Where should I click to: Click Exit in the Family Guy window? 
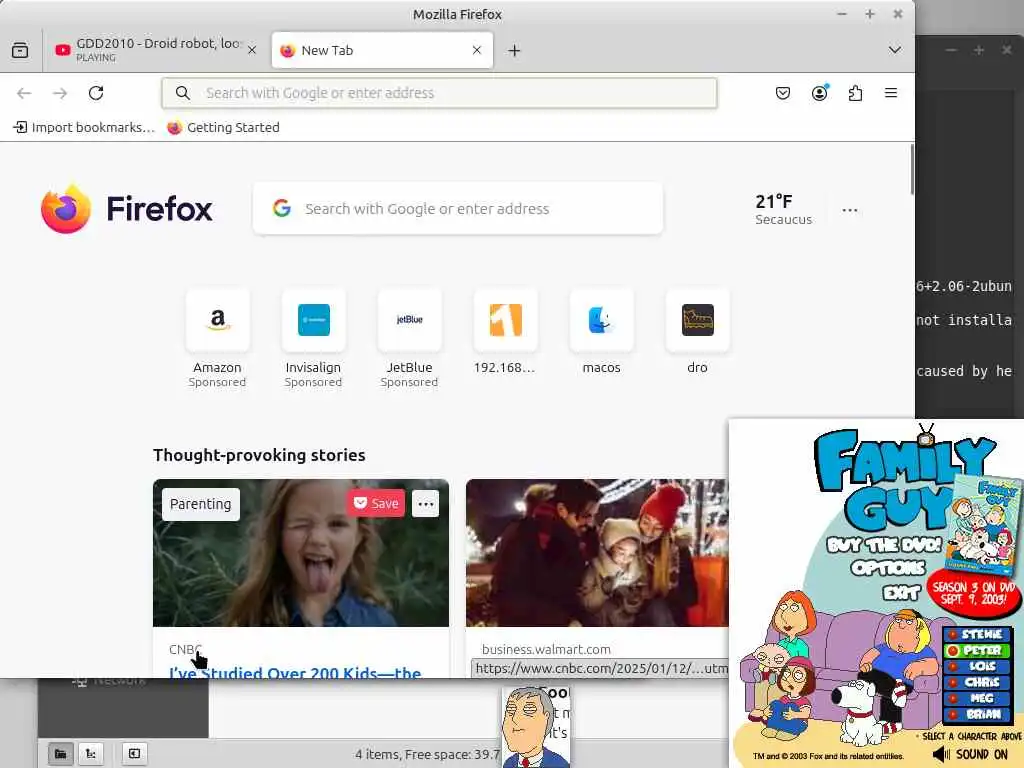[901, 592]
